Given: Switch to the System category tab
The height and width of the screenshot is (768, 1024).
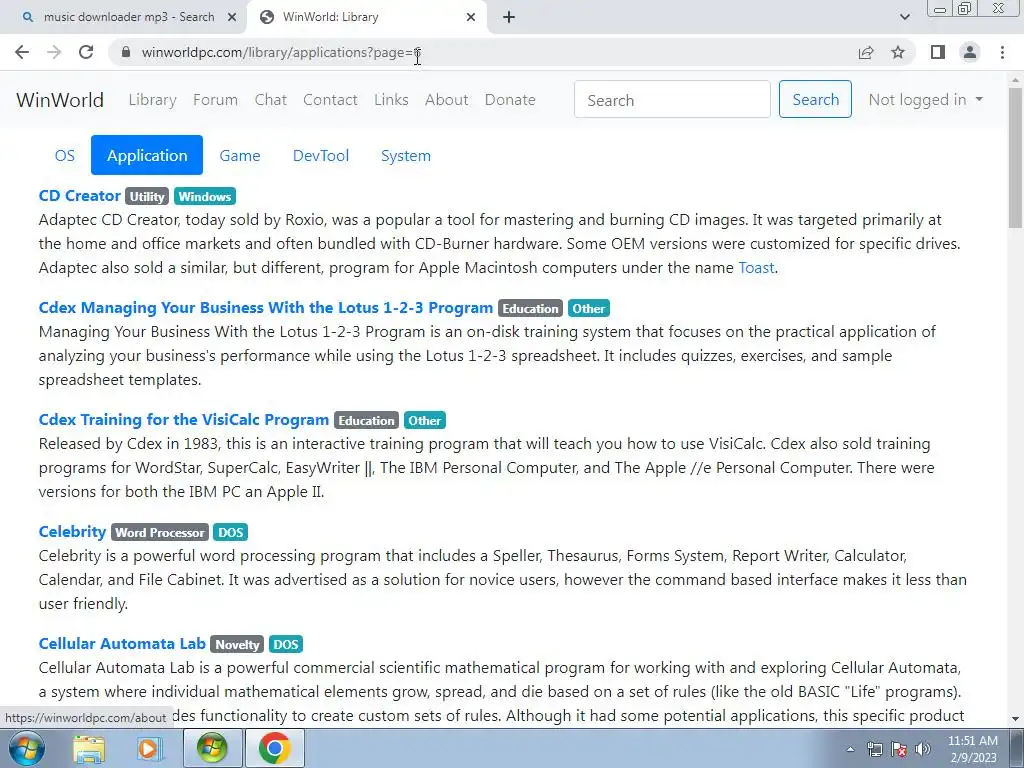Looking at the screenshot, I should coord(406,155).
